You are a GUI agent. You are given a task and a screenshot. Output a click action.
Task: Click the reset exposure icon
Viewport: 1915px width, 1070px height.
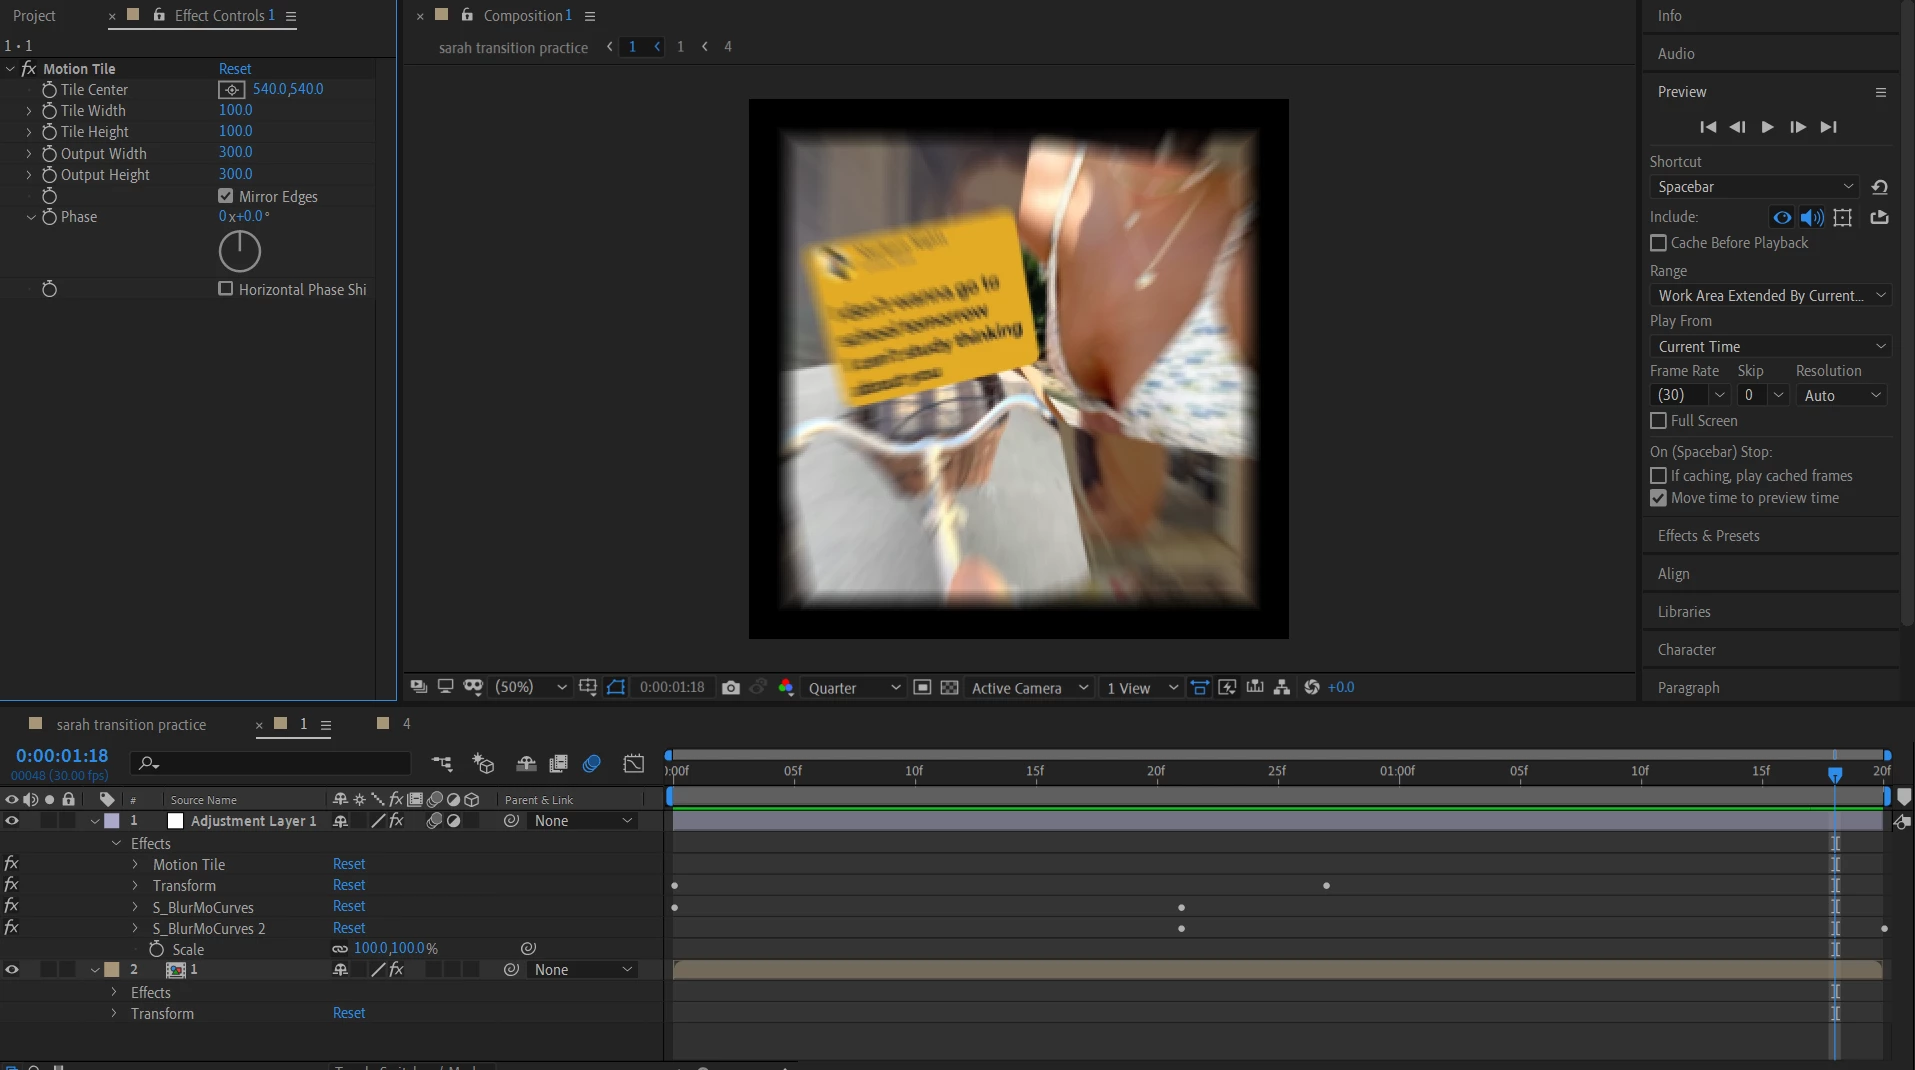1312,688
